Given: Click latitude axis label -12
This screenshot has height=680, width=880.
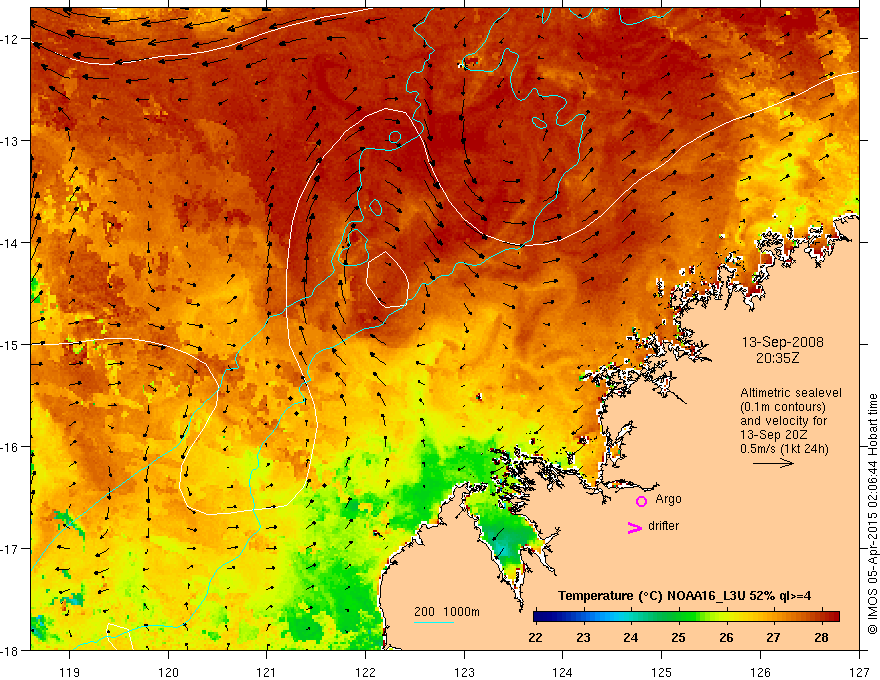Looking at the screenshot, I should click(x=11, y=39).
